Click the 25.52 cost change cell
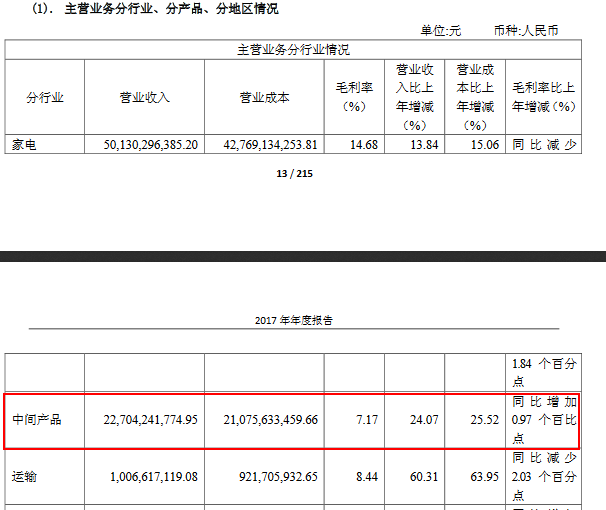The image size is (606, 510). [485, 419]
